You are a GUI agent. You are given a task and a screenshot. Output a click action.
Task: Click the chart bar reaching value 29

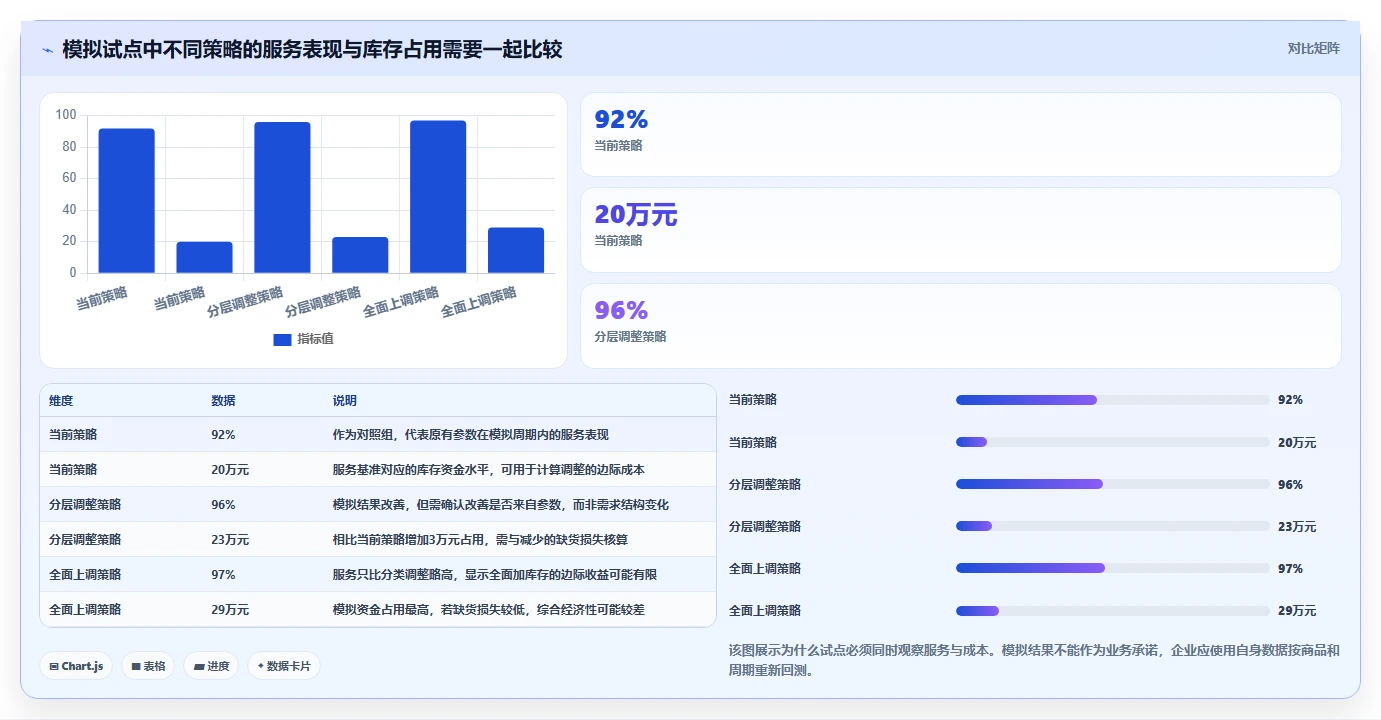point(516,250)
